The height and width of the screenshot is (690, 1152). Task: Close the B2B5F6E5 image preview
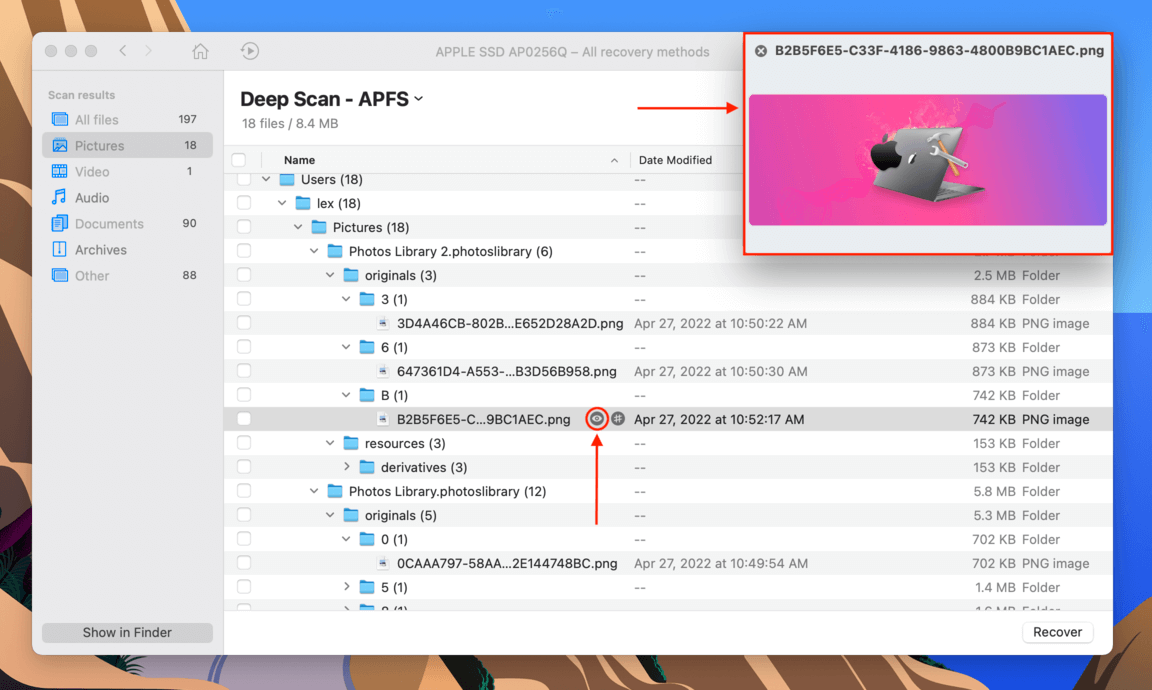pyautogui.click(x=761, y=51)
